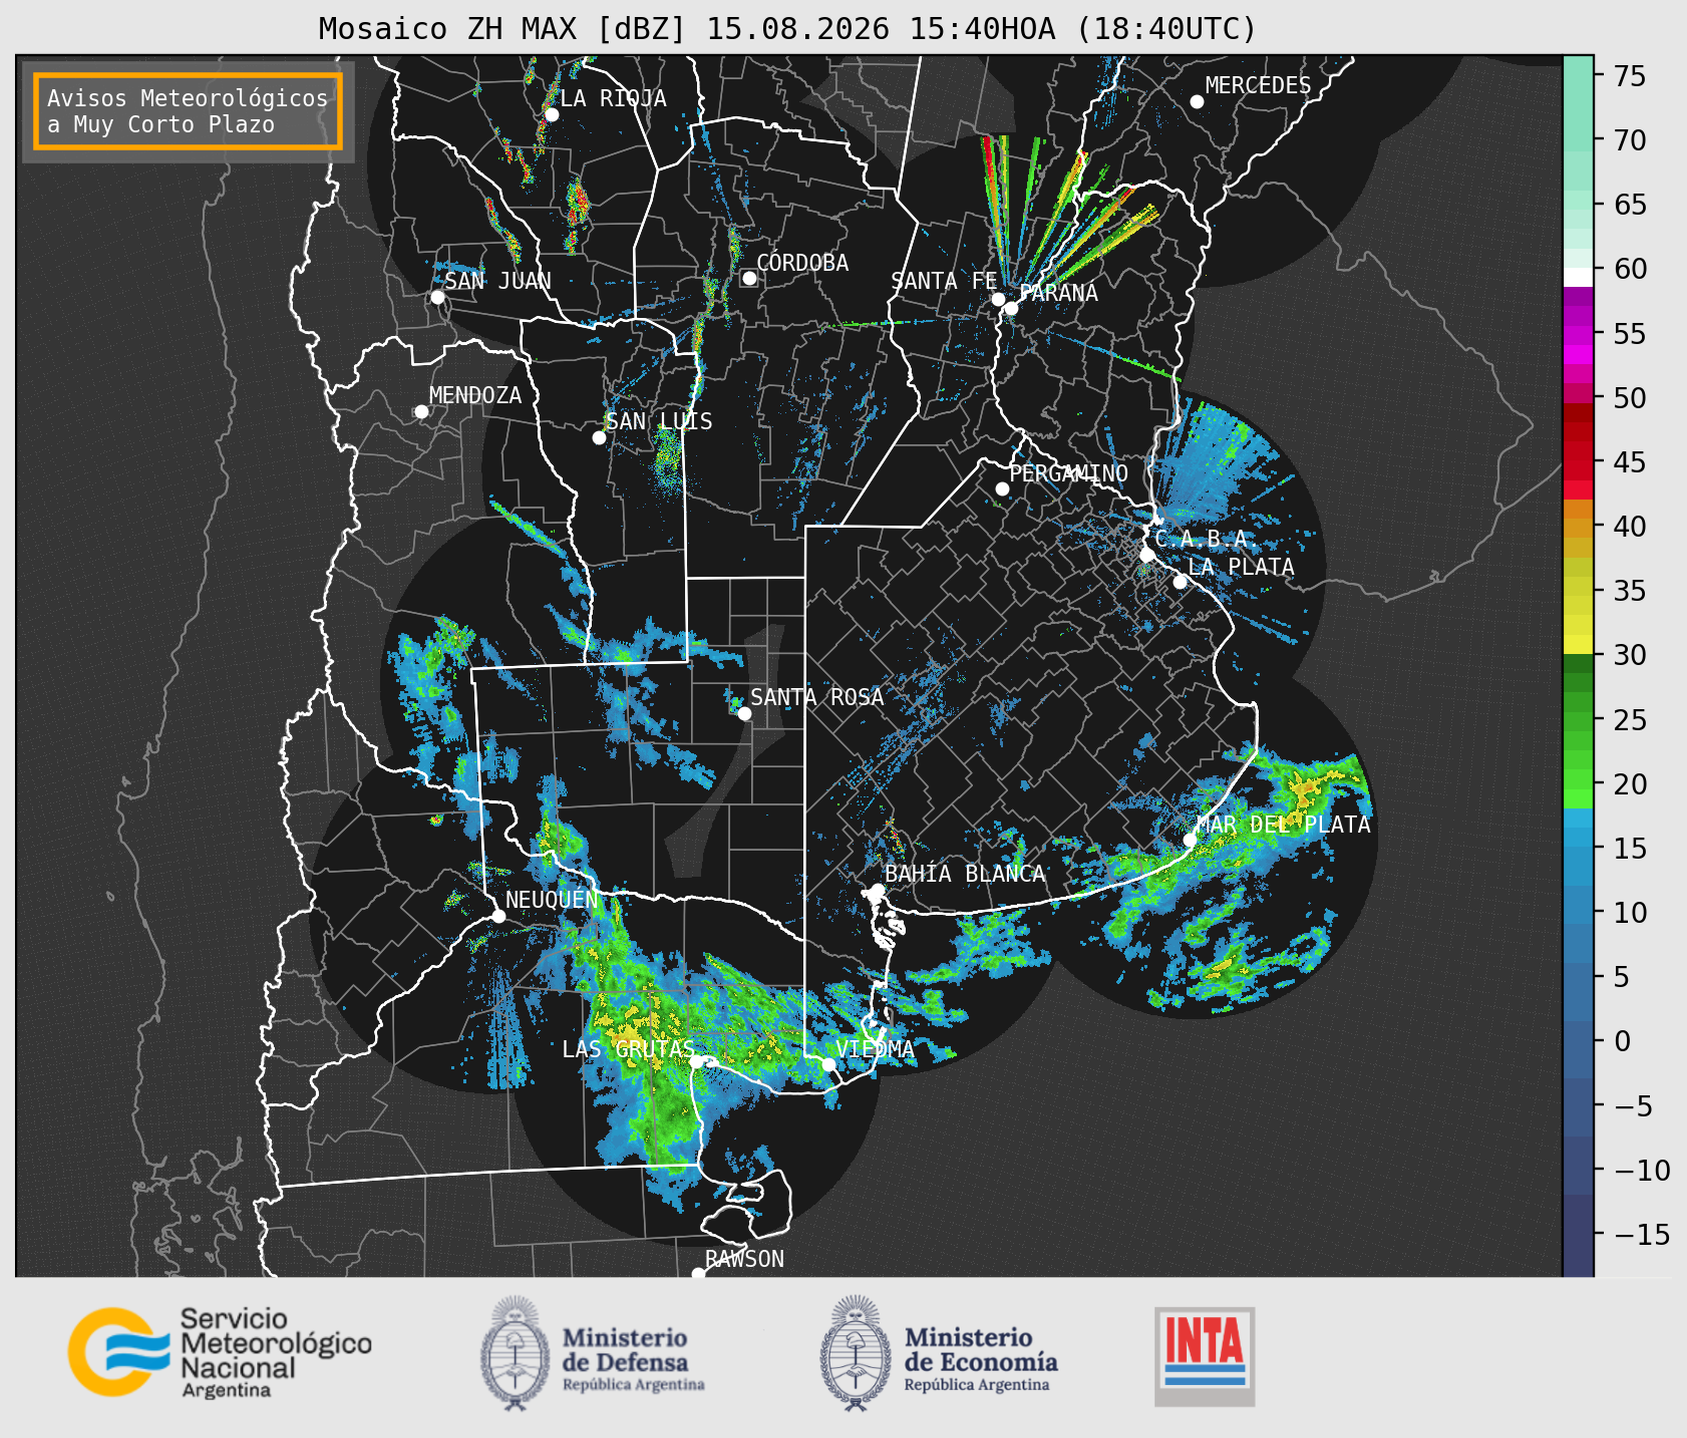Click the Mar del Plata city marker
Screen dimensions: 1687x1438
pos(1190,839)
